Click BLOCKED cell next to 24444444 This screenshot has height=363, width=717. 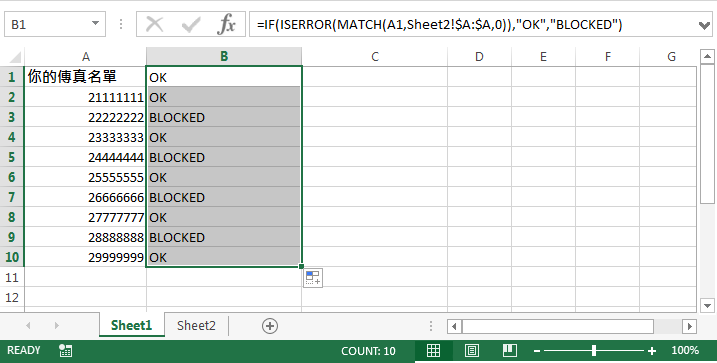(x=224, y=157)
